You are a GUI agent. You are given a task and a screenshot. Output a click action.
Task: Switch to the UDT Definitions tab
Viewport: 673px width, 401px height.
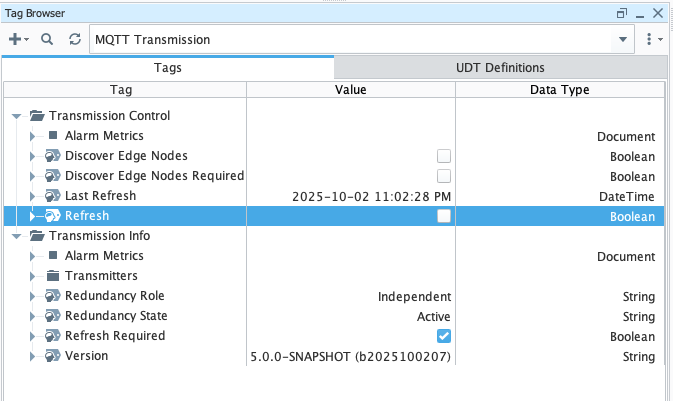pos(499,68)
